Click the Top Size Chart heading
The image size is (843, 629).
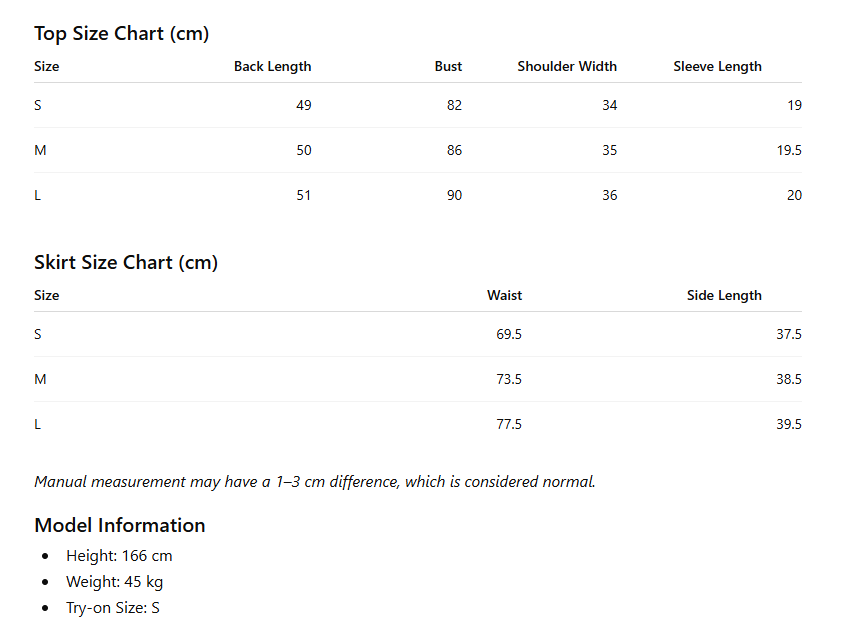(122, 33)
